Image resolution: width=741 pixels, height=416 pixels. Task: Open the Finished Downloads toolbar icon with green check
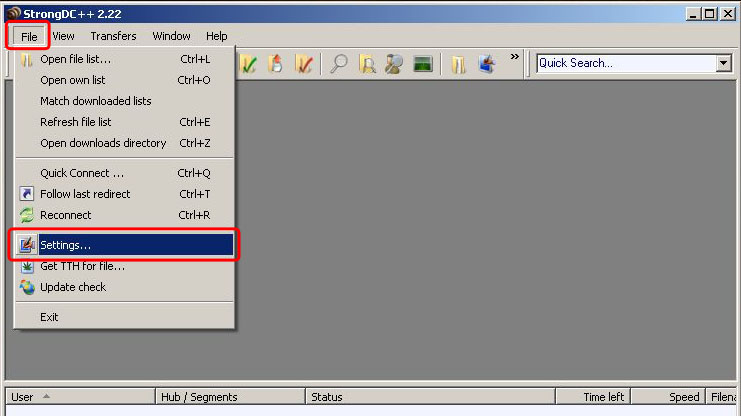(x=249, y=64)
